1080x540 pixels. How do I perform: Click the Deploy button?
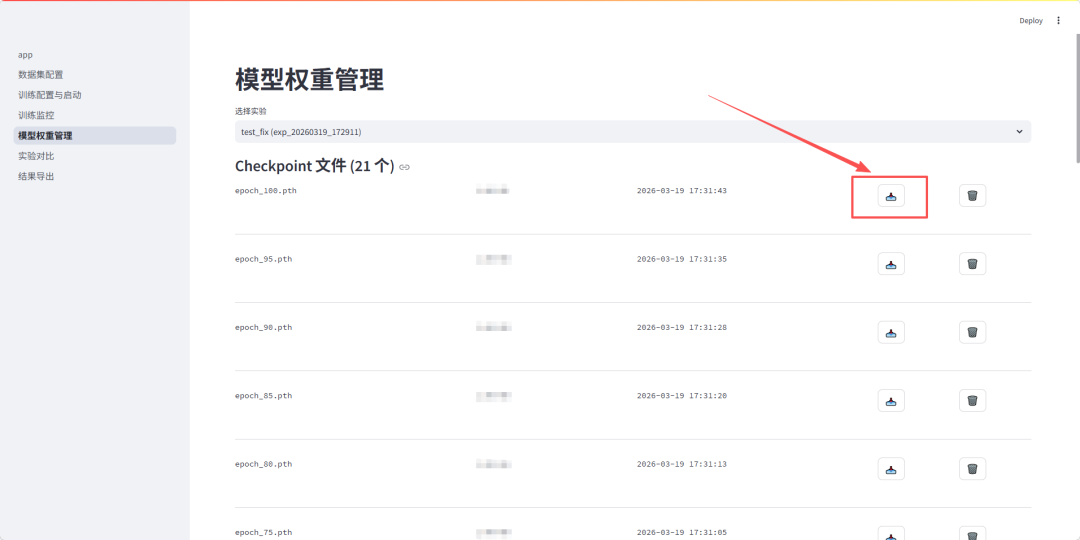pyautogui.click(x=1030, y=20)
